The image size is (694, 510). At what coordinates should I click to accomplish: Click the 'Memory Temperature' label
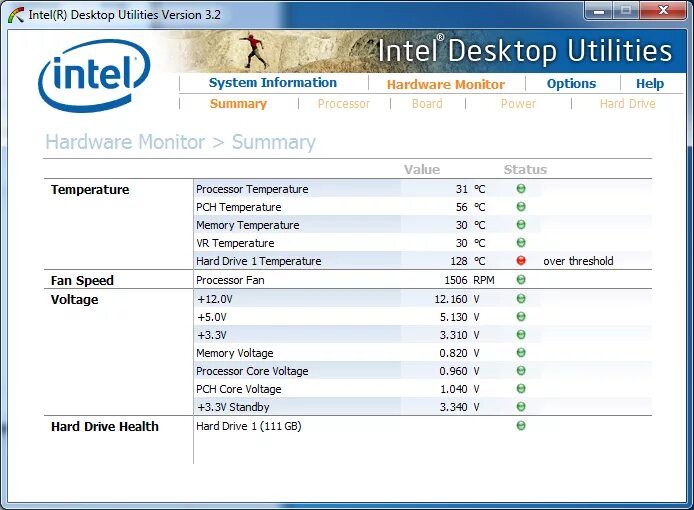point(248,225)
